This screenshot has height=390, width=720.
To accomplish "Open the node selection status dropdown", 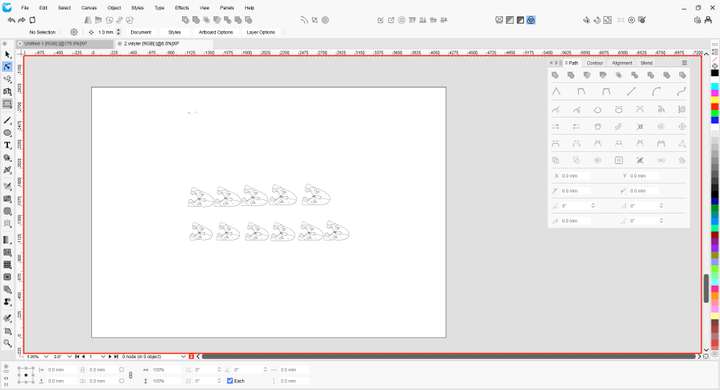I will 183,356.
